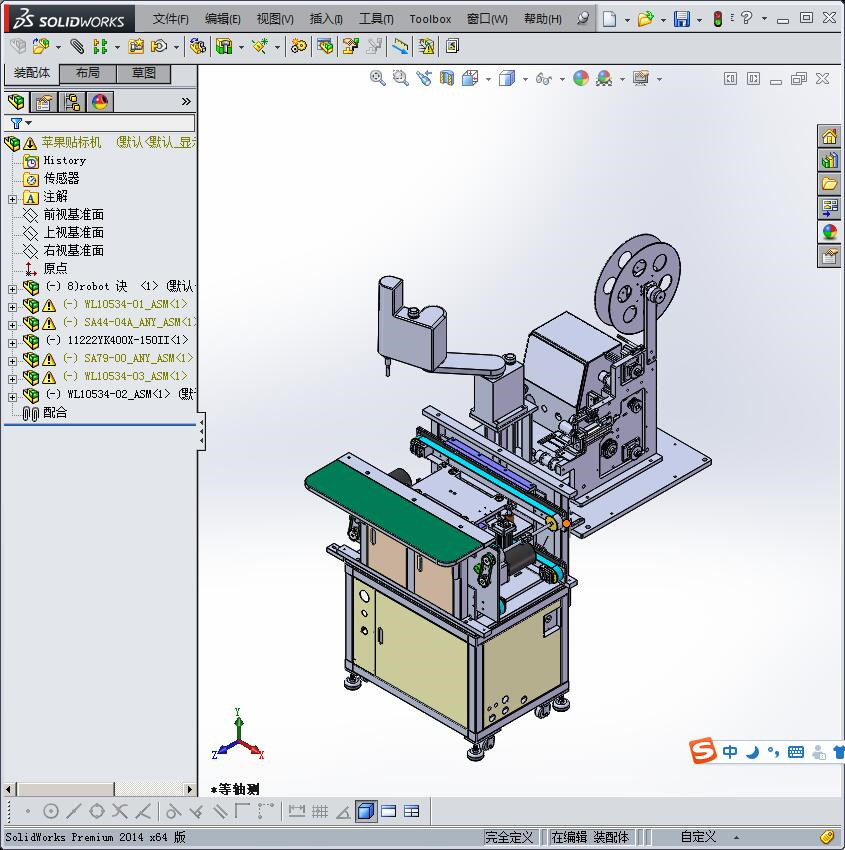Click the 自定义 status bar button

tap(698, 837)
